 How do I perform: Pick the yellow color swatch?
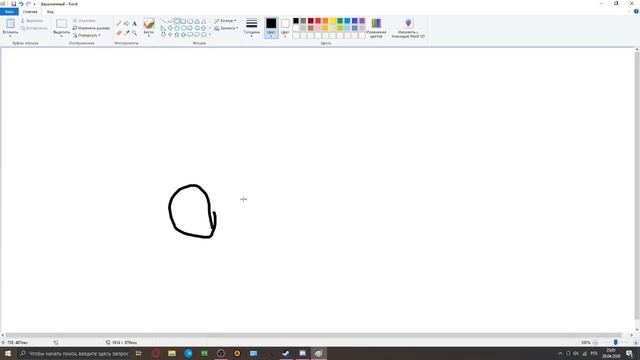point(333,21)
